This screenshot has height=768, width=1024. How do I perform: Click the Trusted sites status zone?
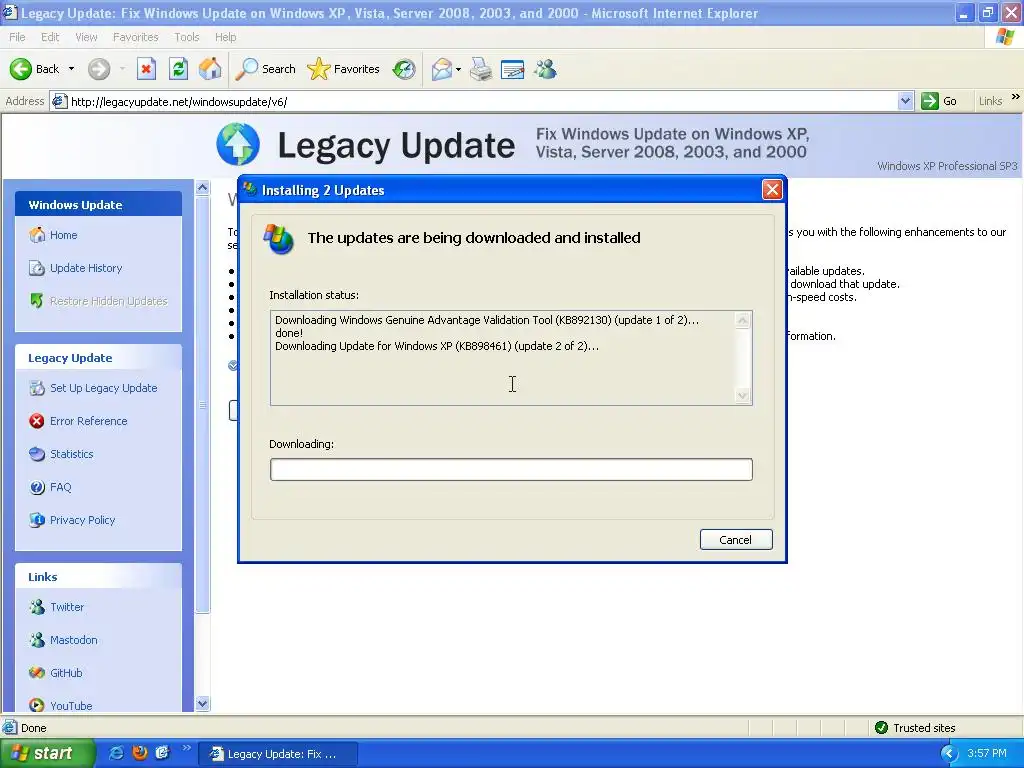[916, 728]
